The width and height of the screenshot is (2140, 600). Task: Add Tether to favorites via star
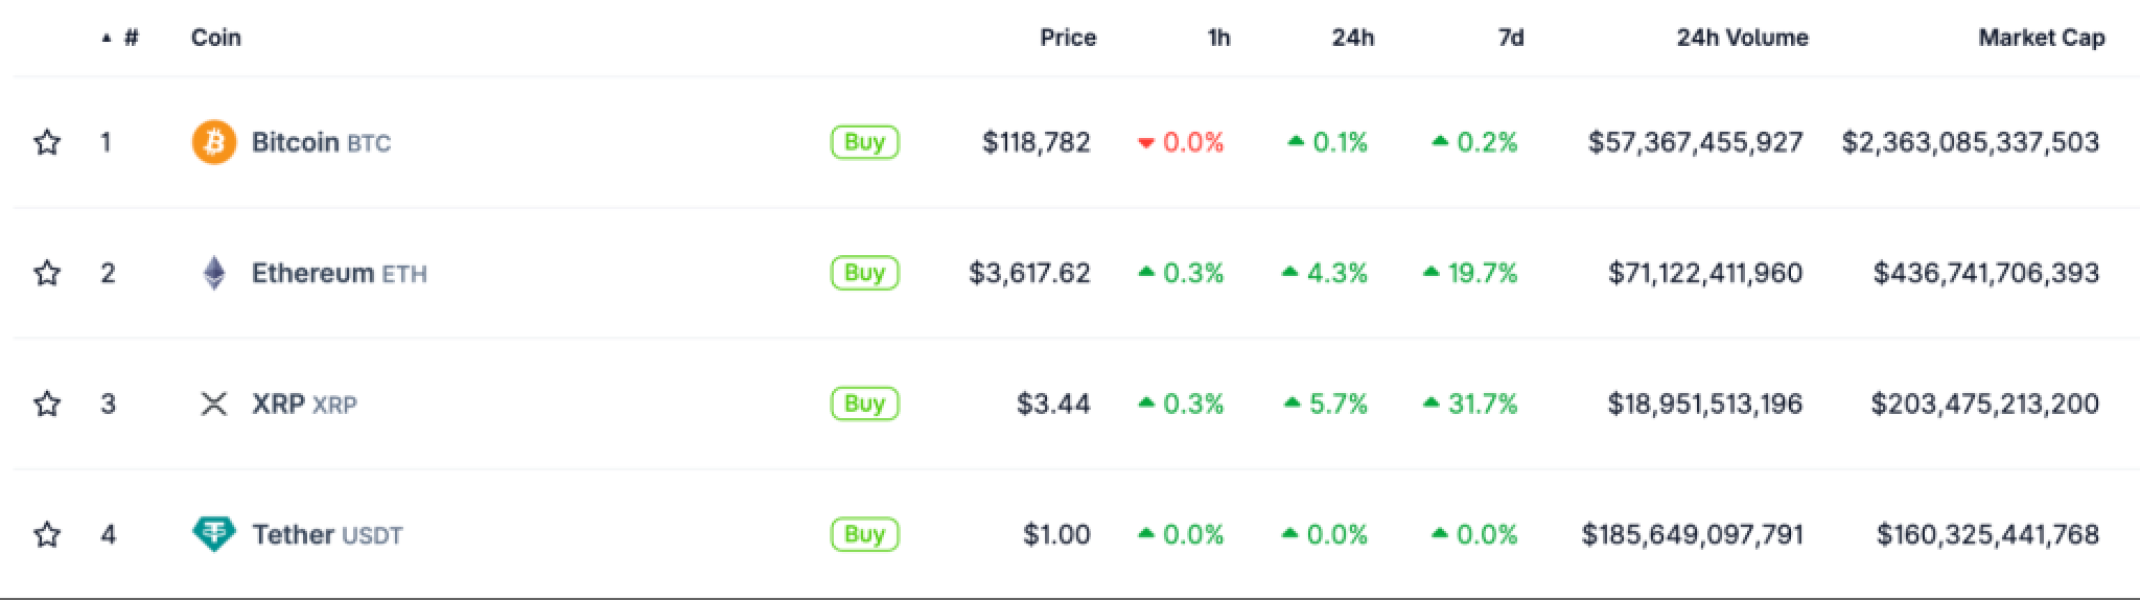pos(47,535)
